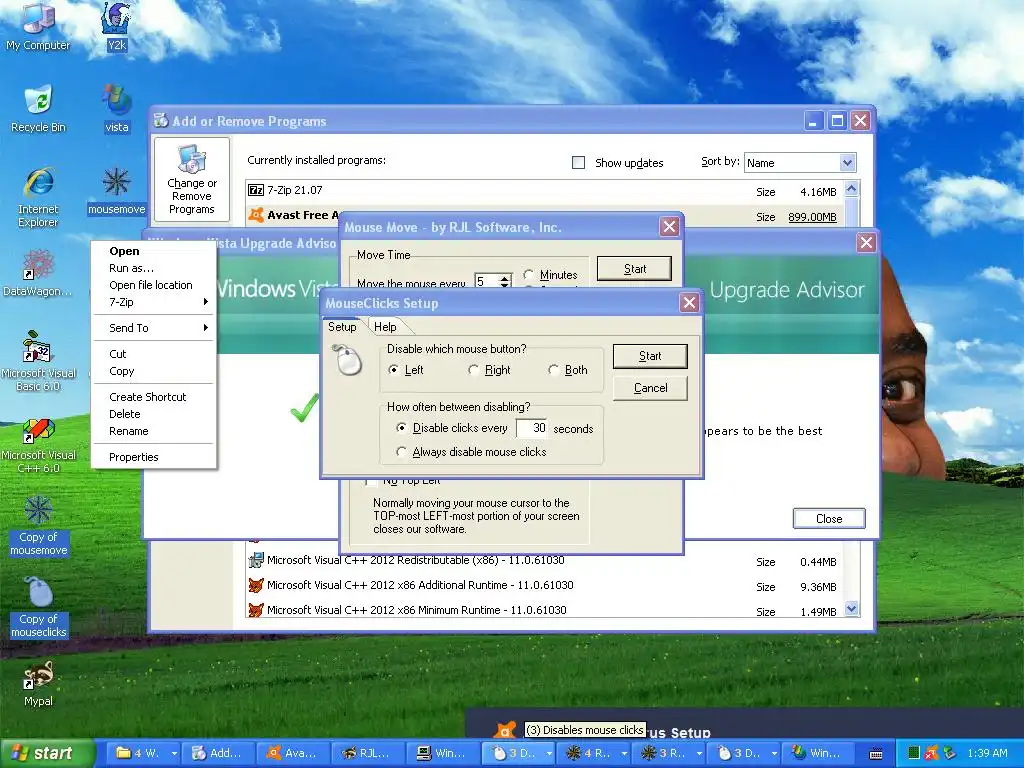Click the 1:39 AM taskbar clock
This screenshot has width=1024, height=768.
987,753
